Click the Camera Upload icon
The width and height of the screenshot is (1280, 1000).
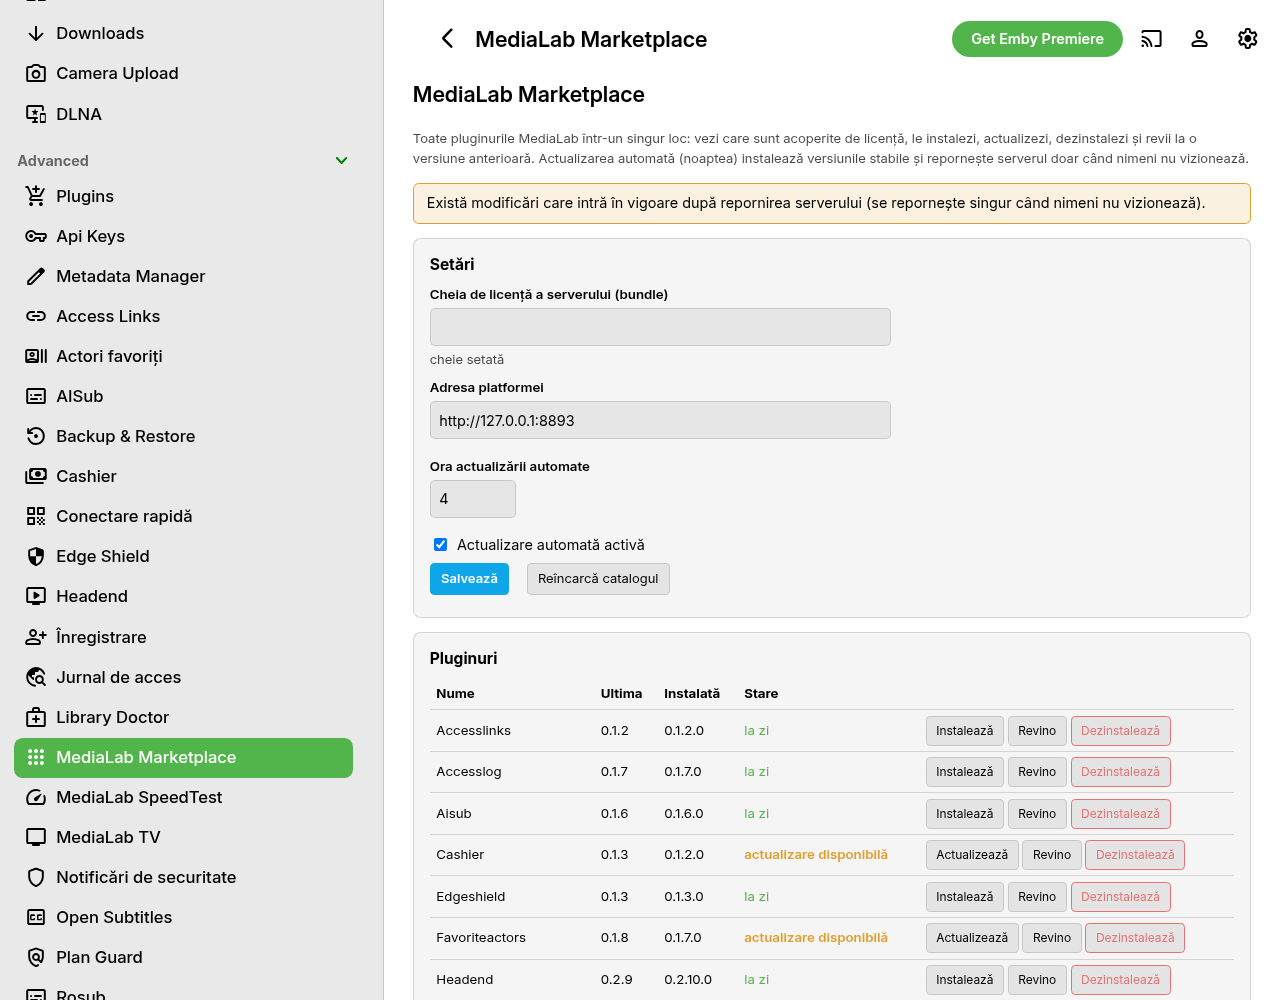(x=36, y=73)
